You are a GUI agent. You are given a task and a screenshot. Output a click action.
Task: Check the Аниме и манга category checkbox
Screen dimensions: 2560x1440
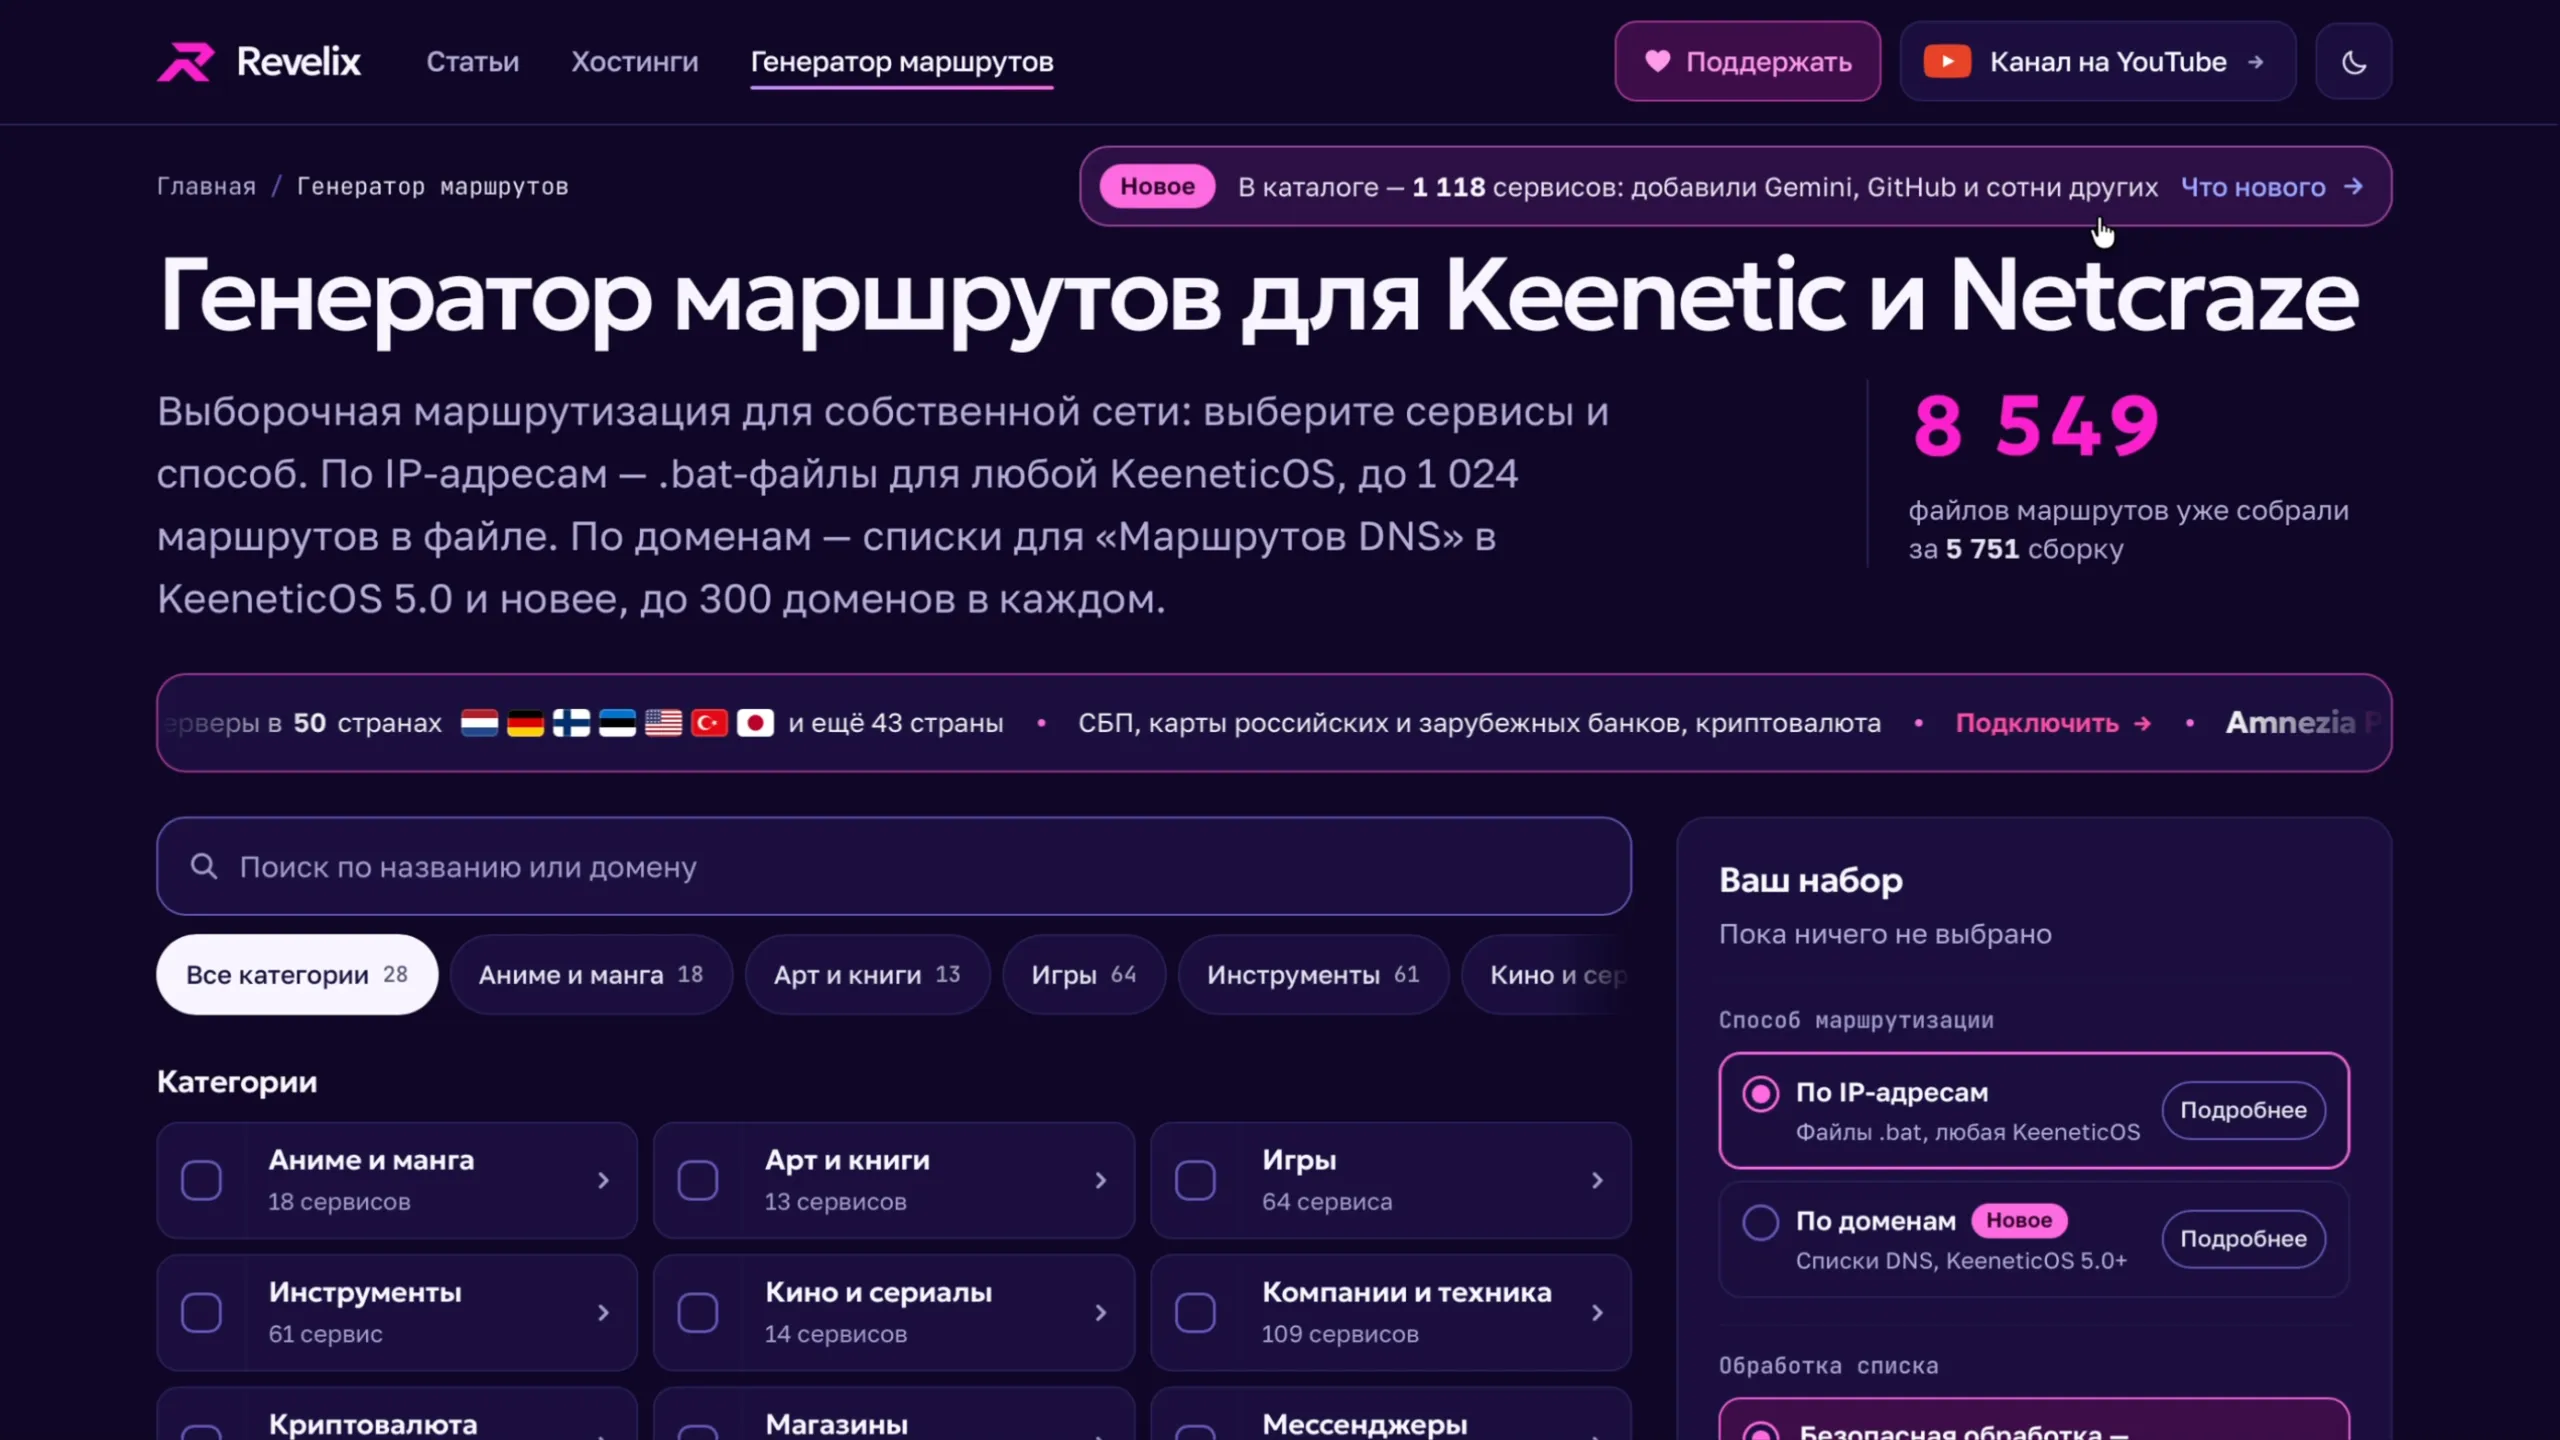(x=201, y=1180)
